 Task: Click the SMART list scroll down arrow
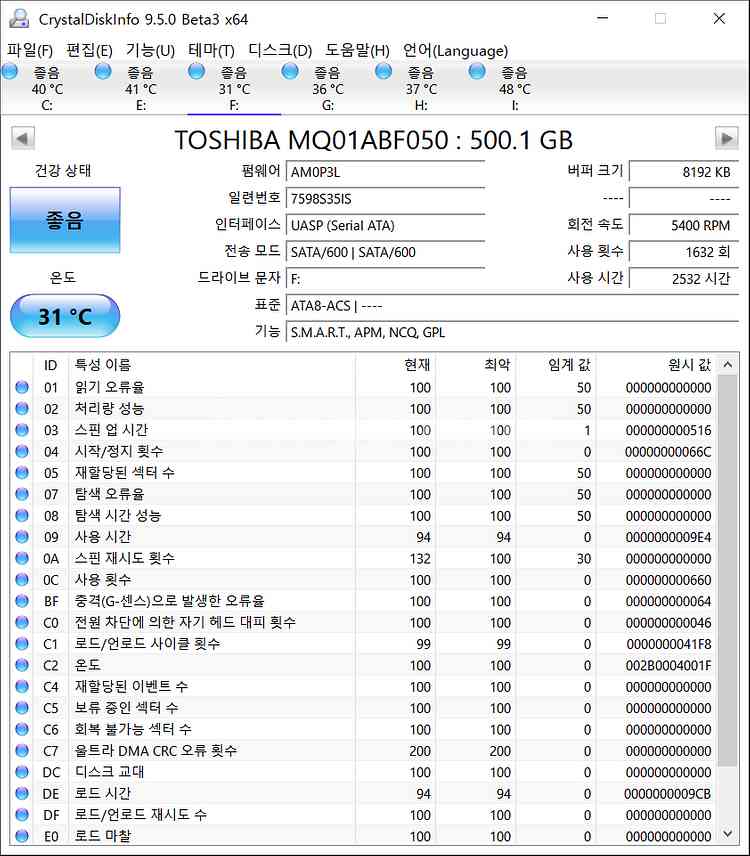point(728,834)
